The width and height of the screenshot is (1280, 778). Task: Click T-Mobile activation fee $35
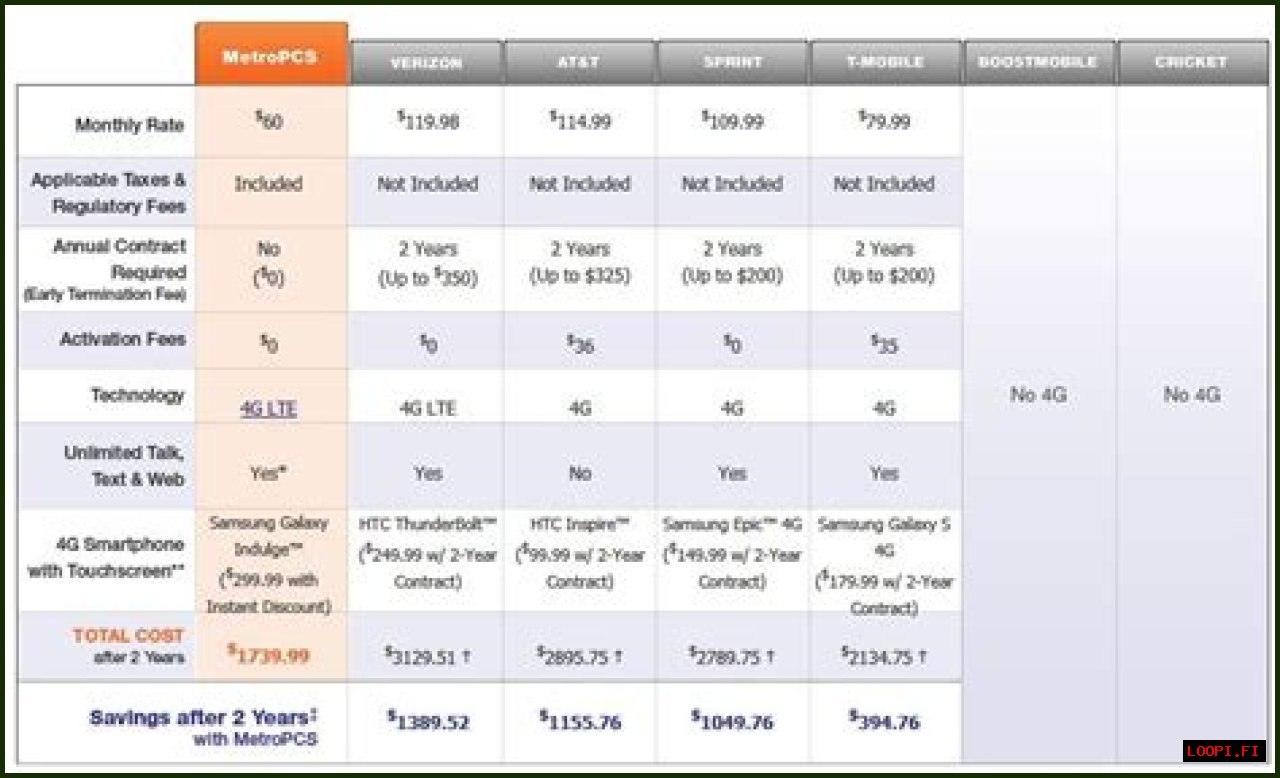click(884, 345)
